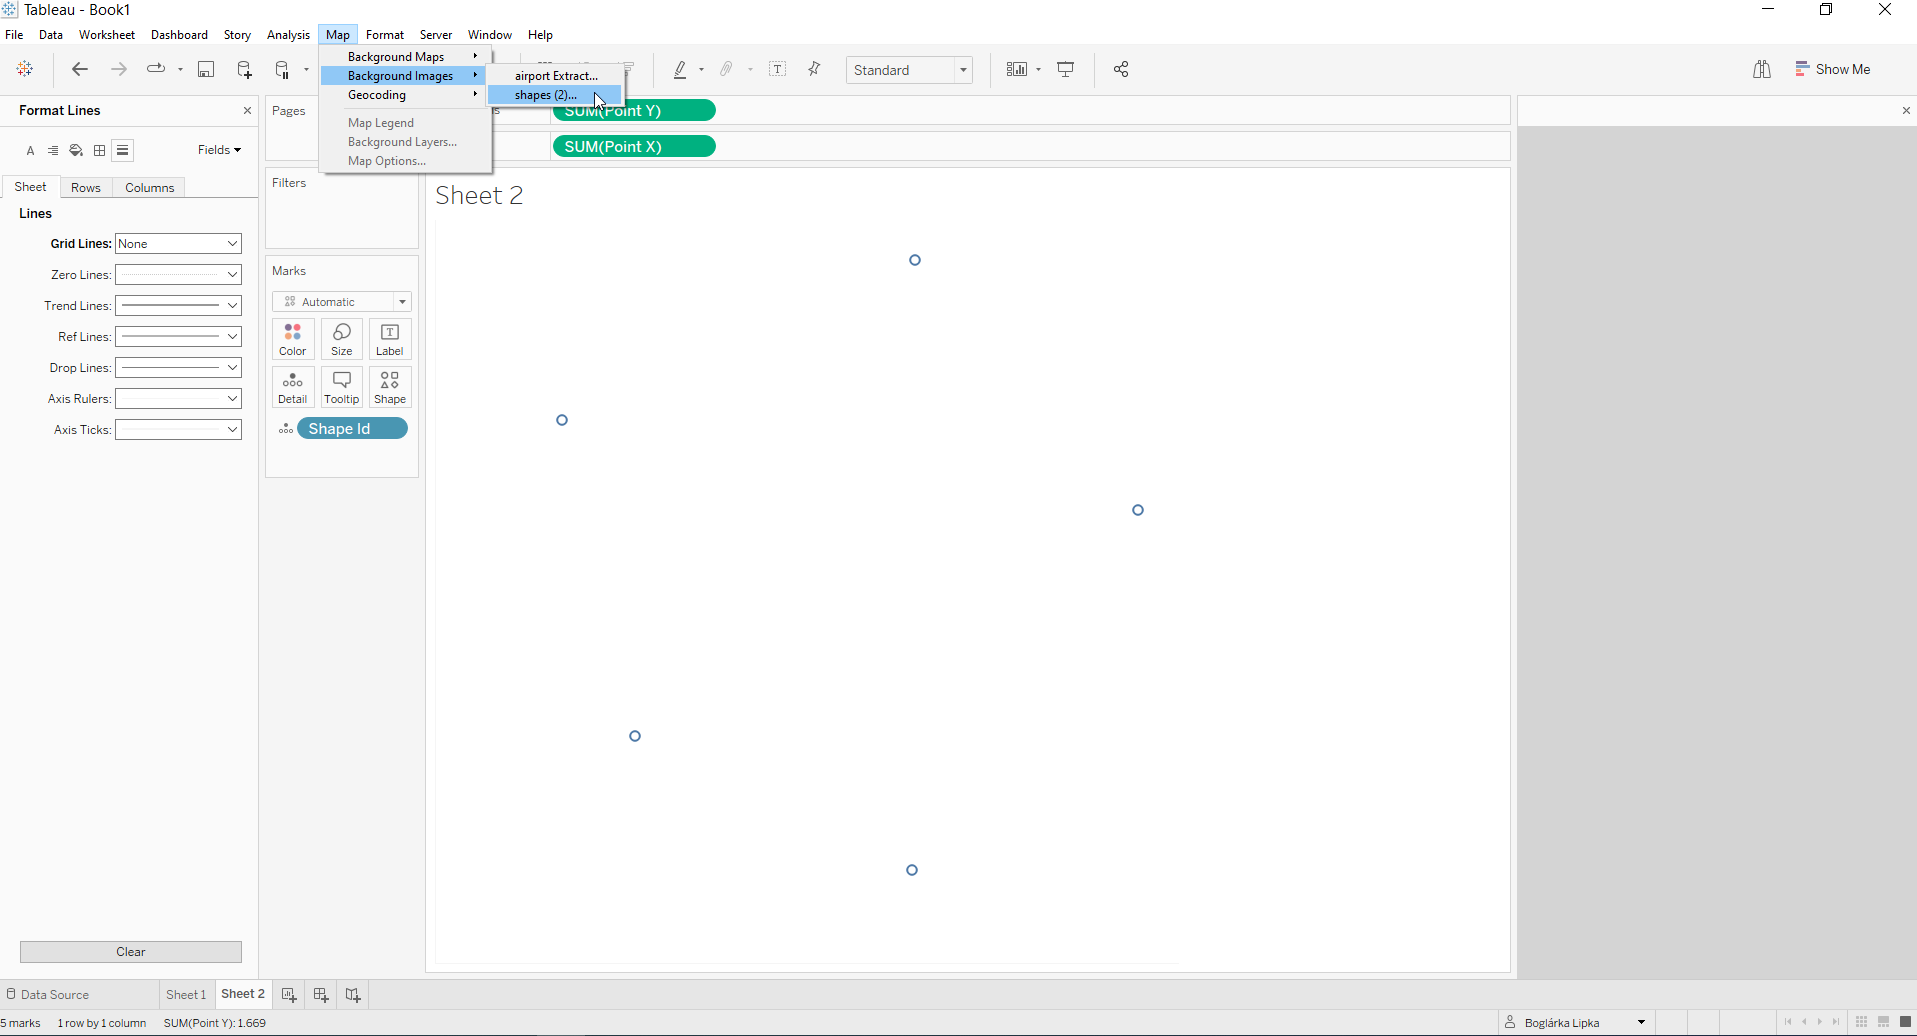This screenshot has height=1036, width=1917.
Task: Save the workbook using the disk icon
Action: 206,69
